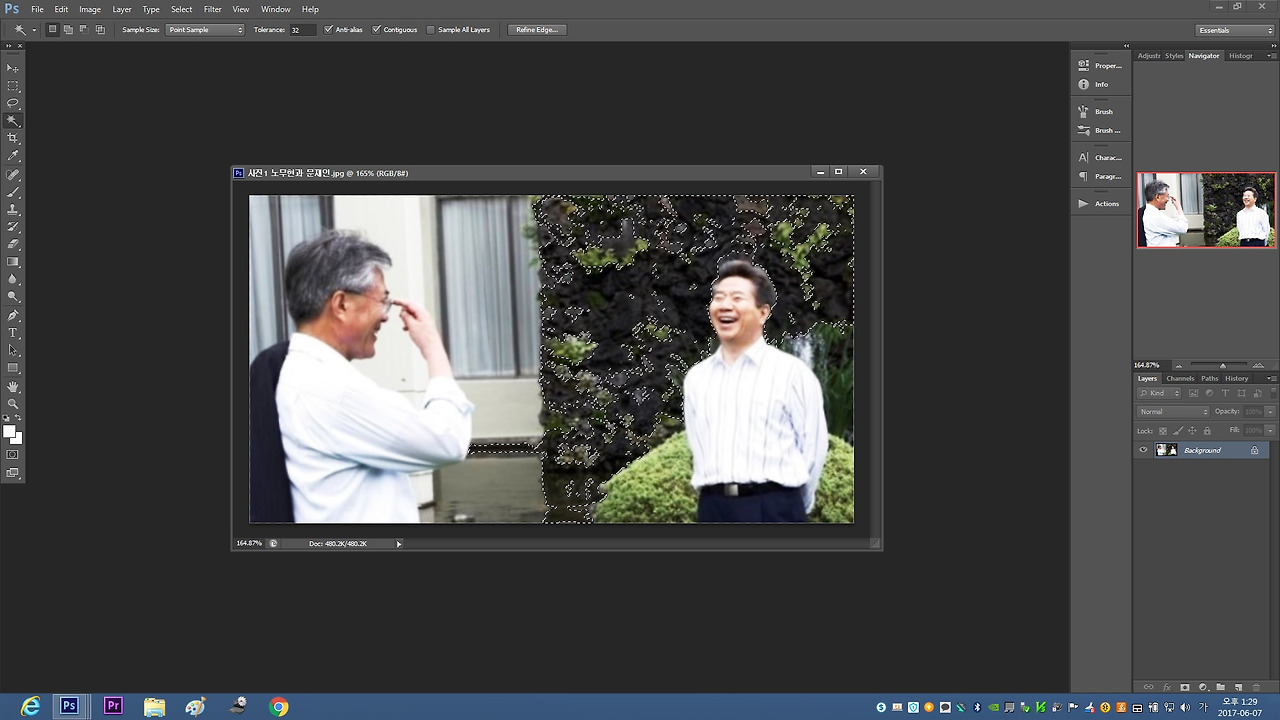
Task: Select the Magic Wand tool in the toolbox
Action: point(13,121)
